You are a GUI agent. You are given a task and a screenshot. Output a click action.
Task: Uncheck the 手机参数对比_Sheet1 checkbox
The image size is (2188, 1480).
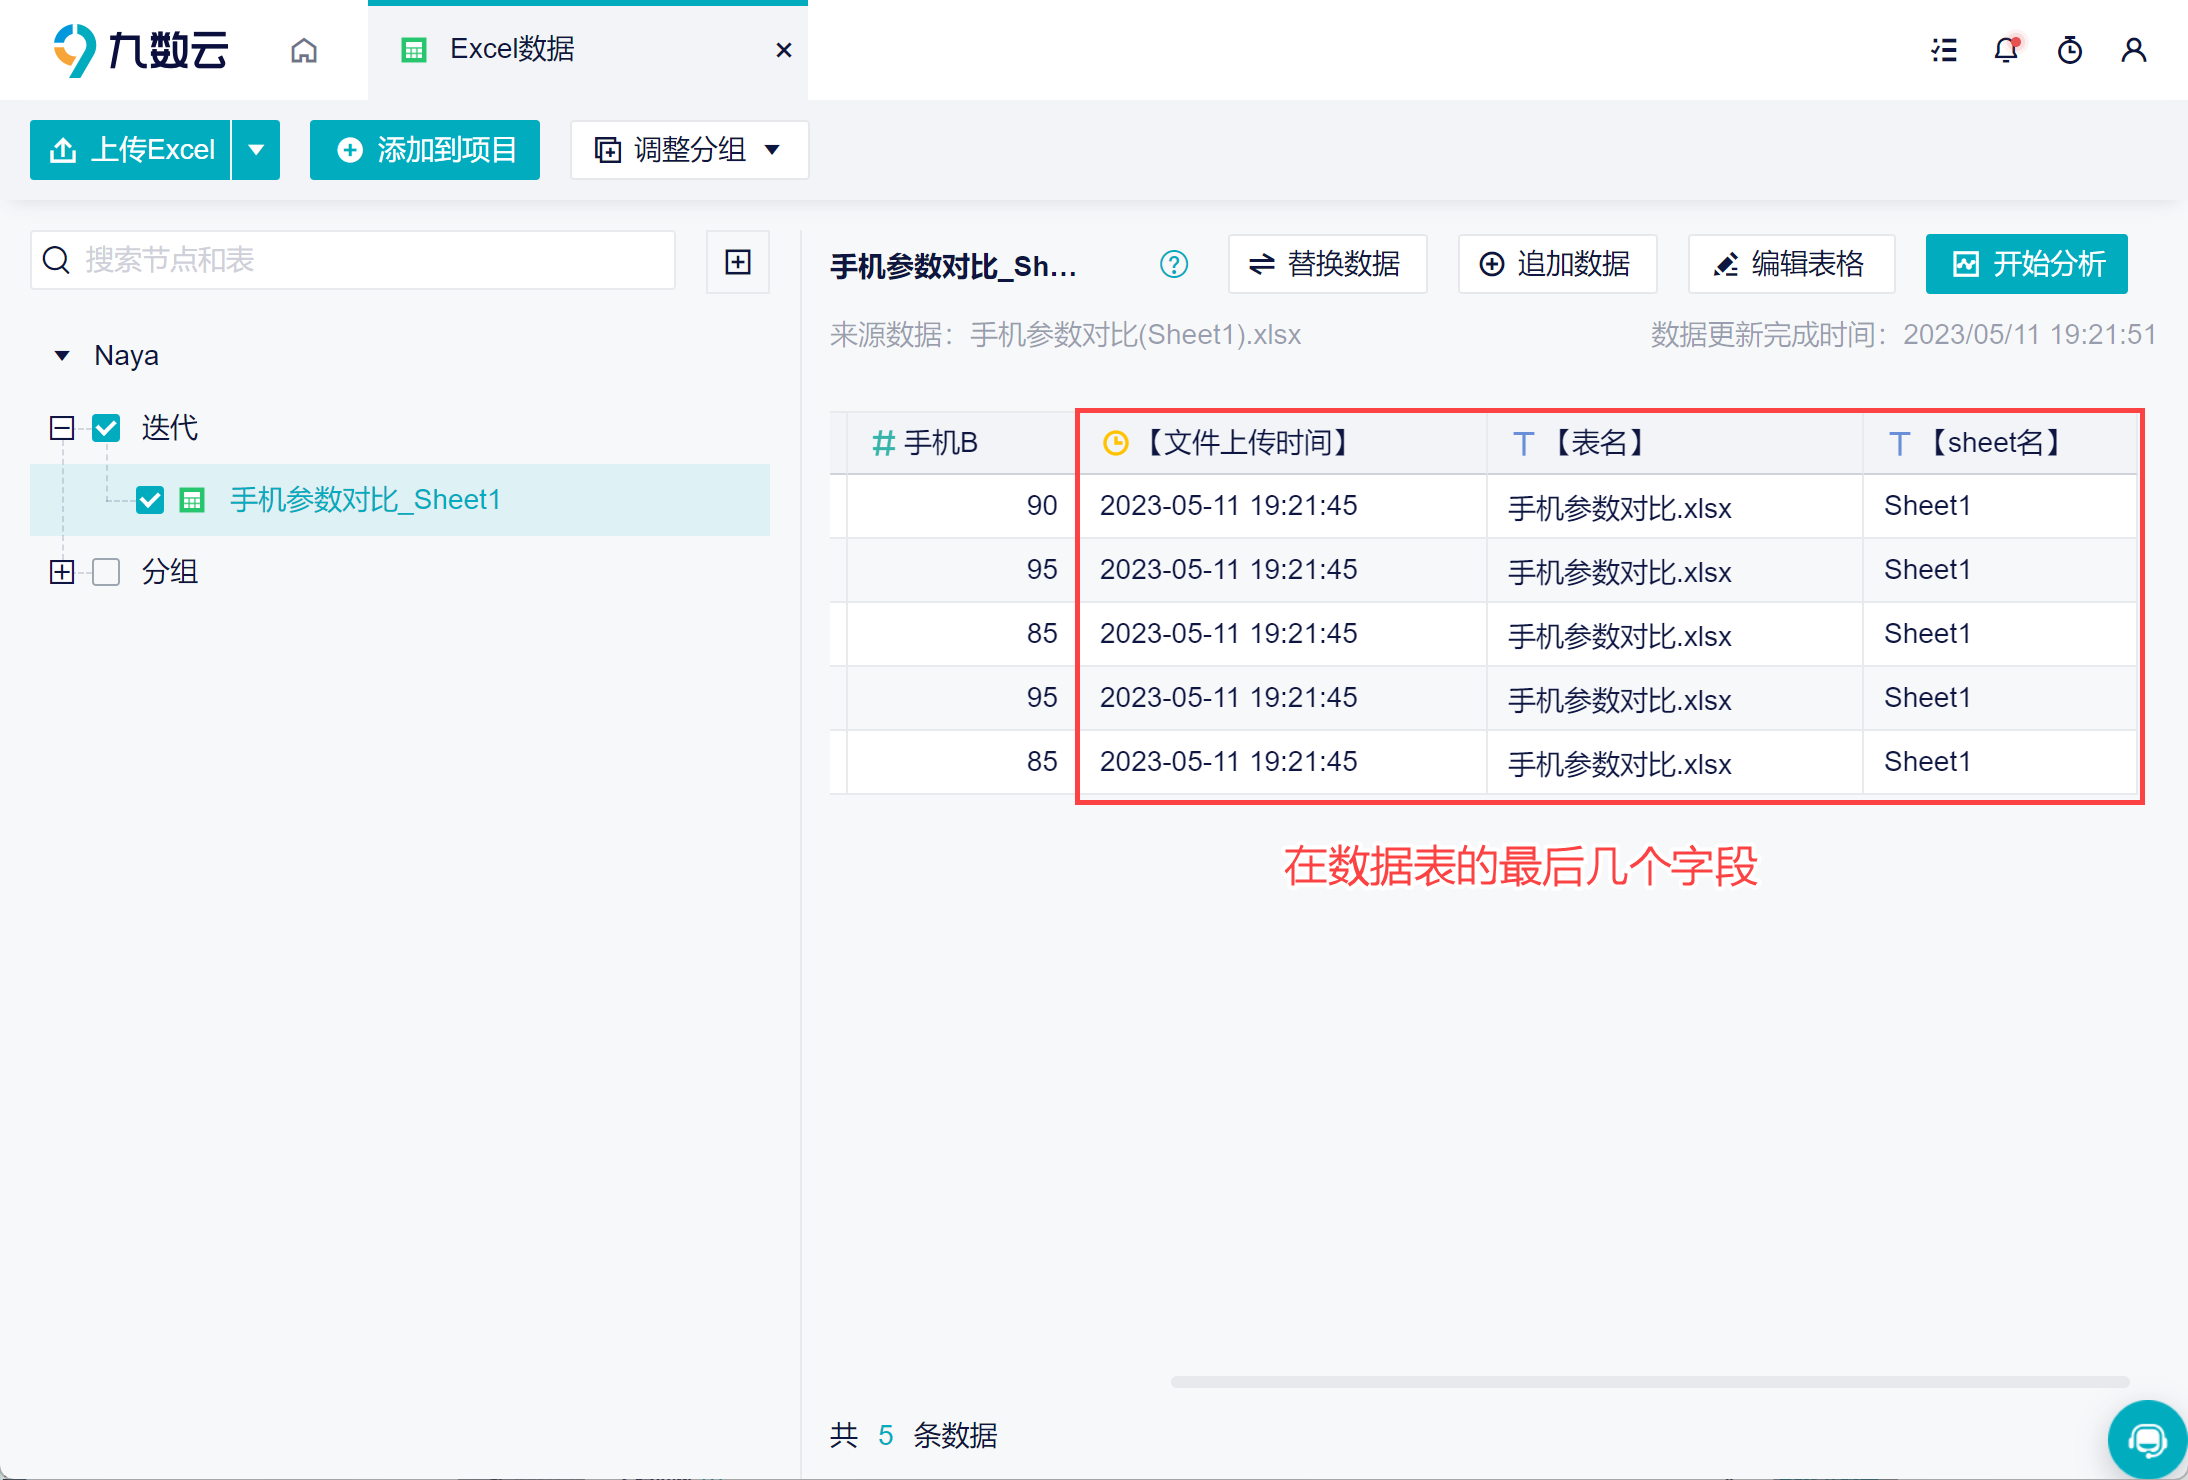(x=150, y=500)
